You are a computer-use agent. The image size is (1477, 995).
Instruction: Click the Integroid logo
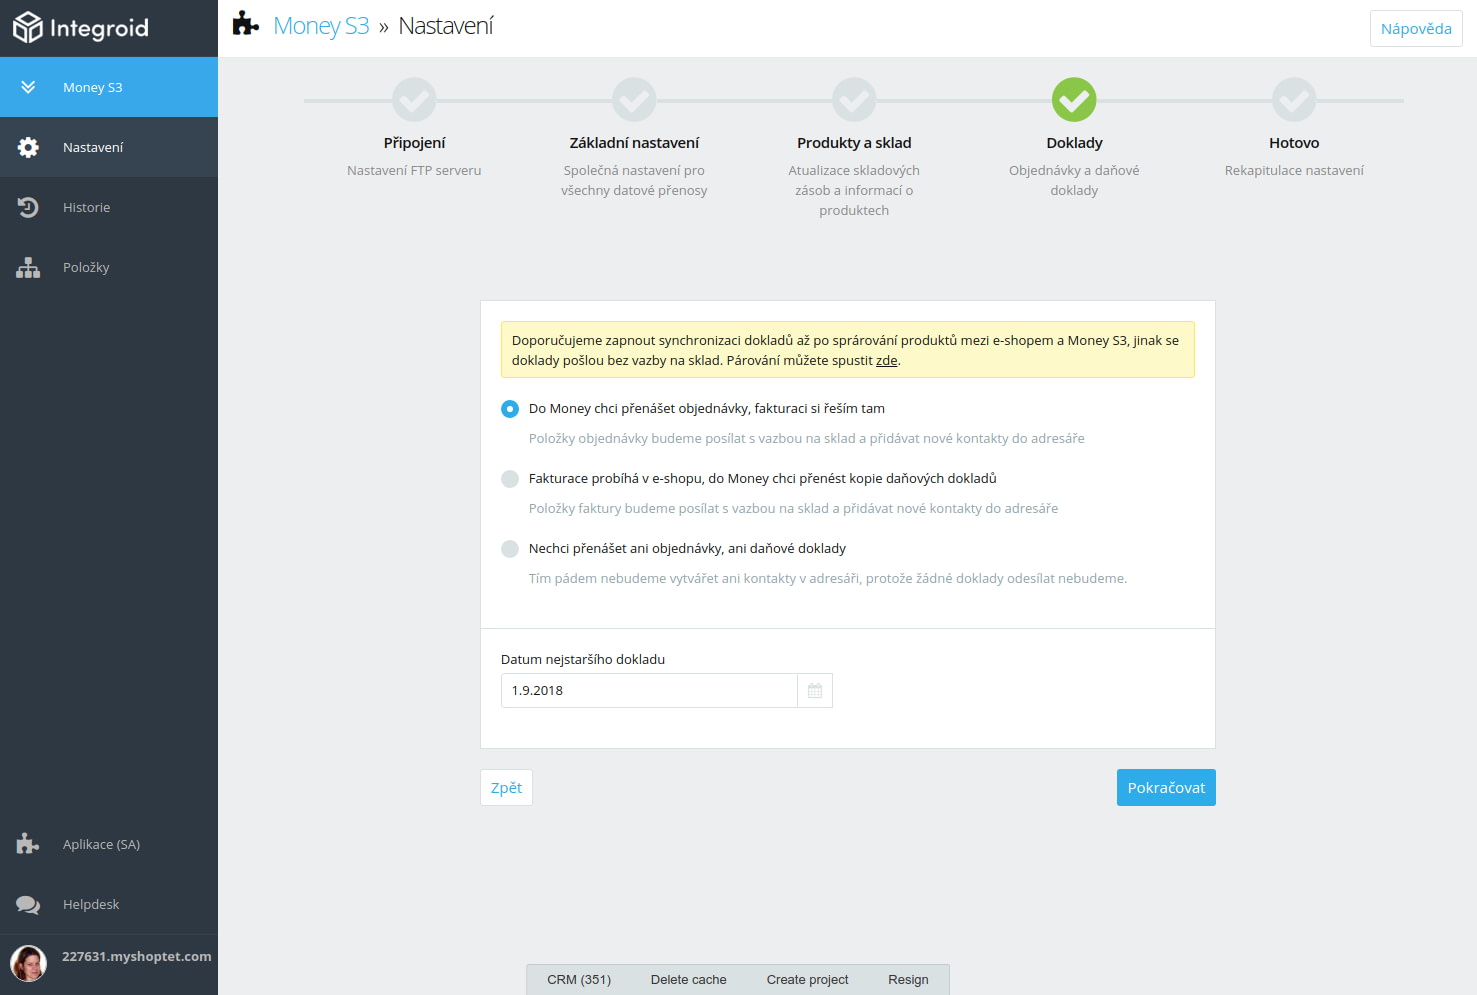80,28
